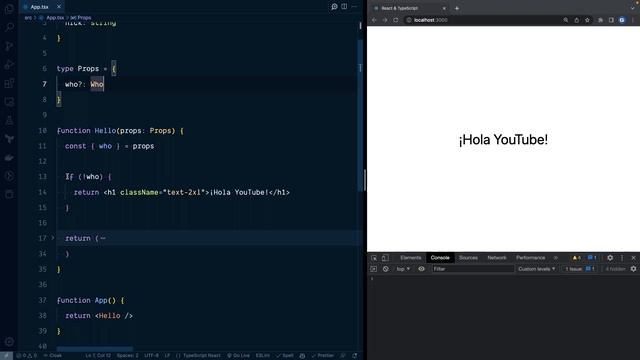The height and width of the screenshot is (360, 640).
Task: Click the chat bubble icon in editor toolbar
Action: tap(334, 7)
